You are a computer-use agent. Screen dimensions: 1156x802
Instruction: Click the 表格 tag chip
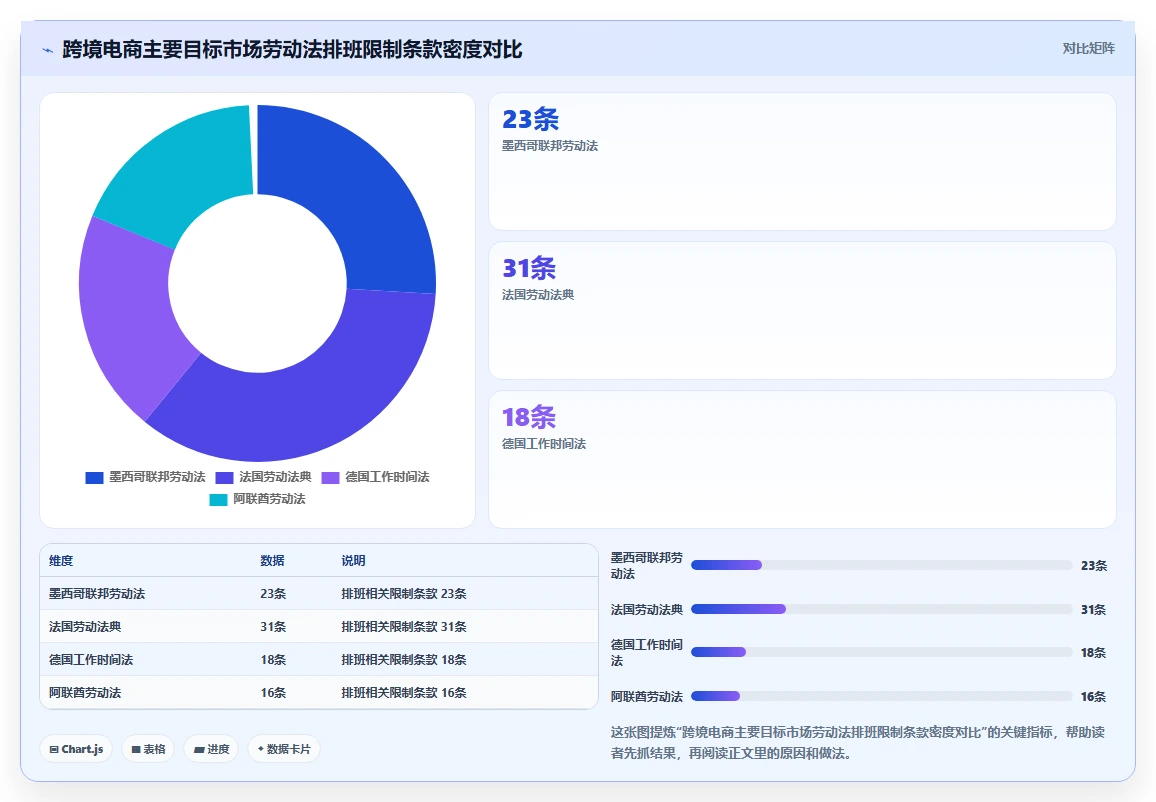coord(148,749)
